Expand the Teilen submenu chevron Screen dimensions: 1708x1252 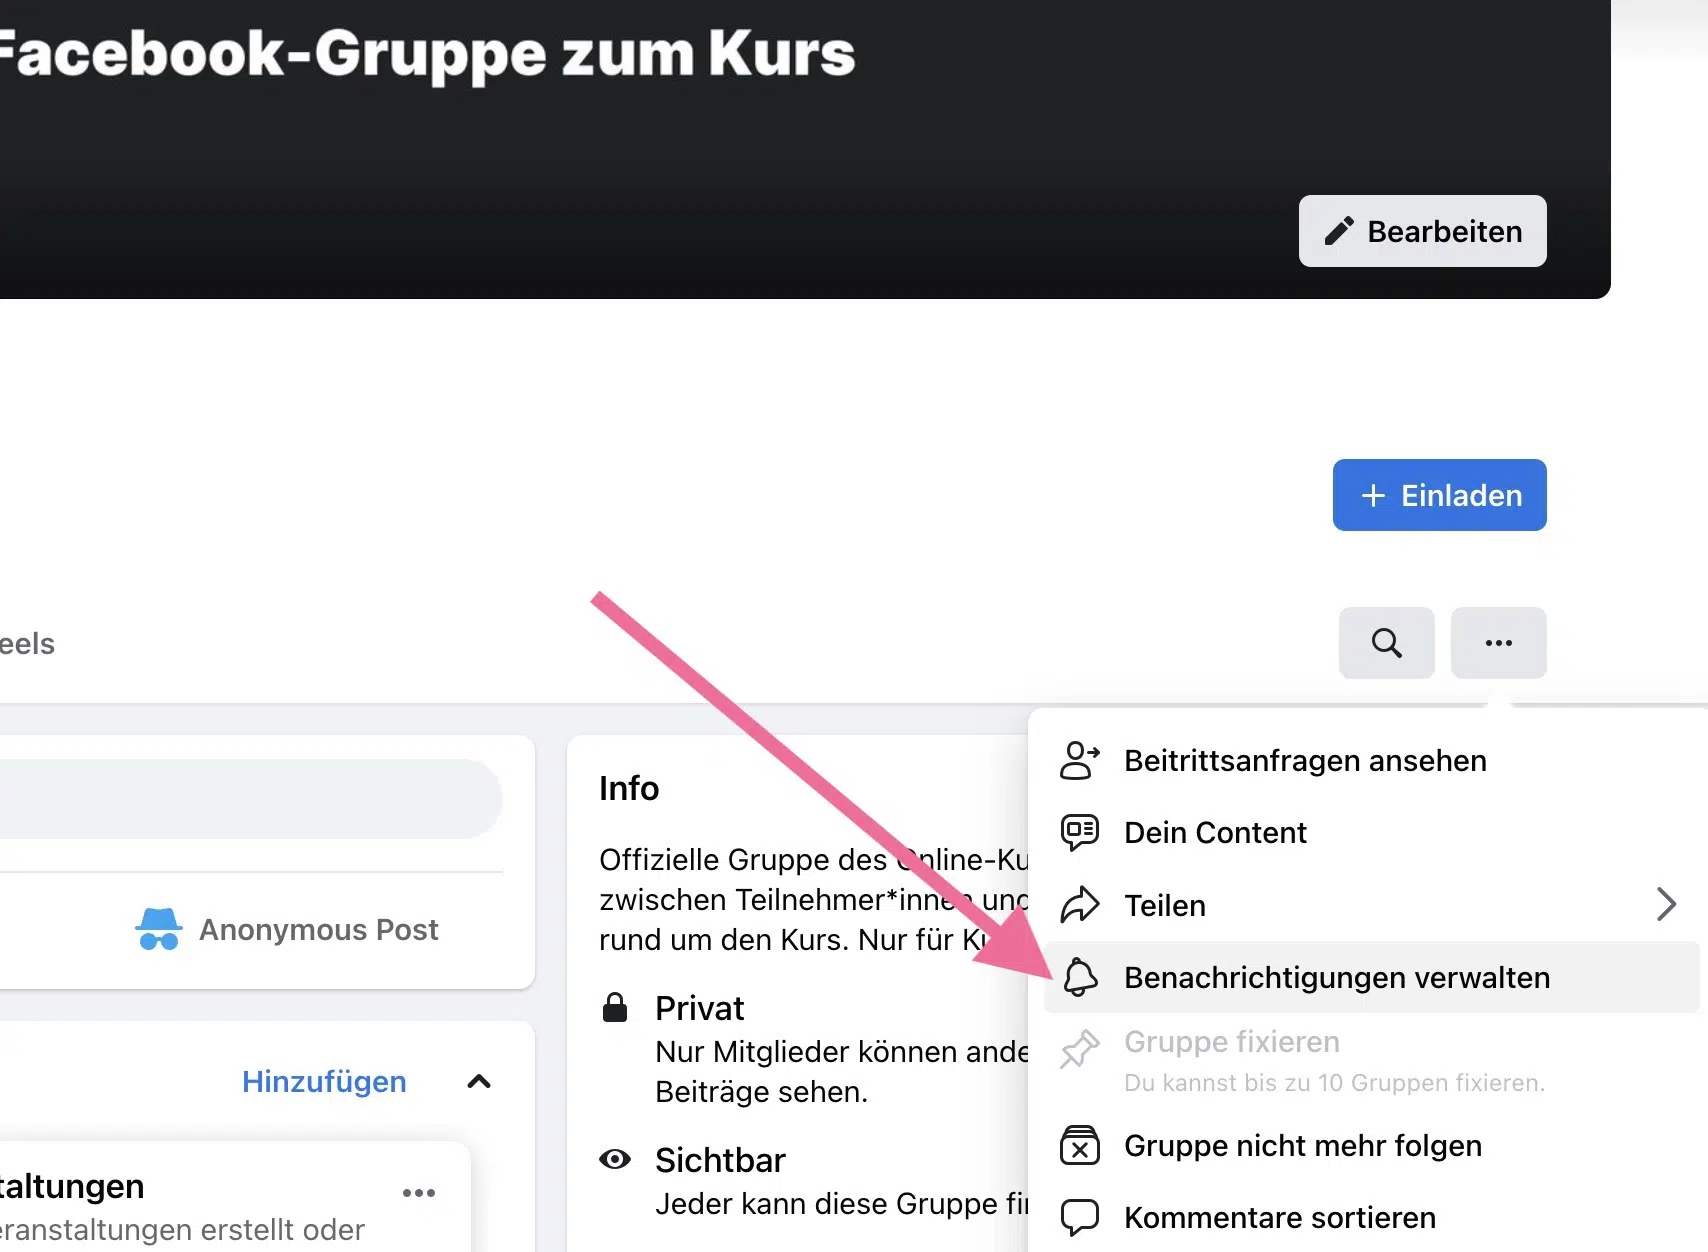[1665, 904]
